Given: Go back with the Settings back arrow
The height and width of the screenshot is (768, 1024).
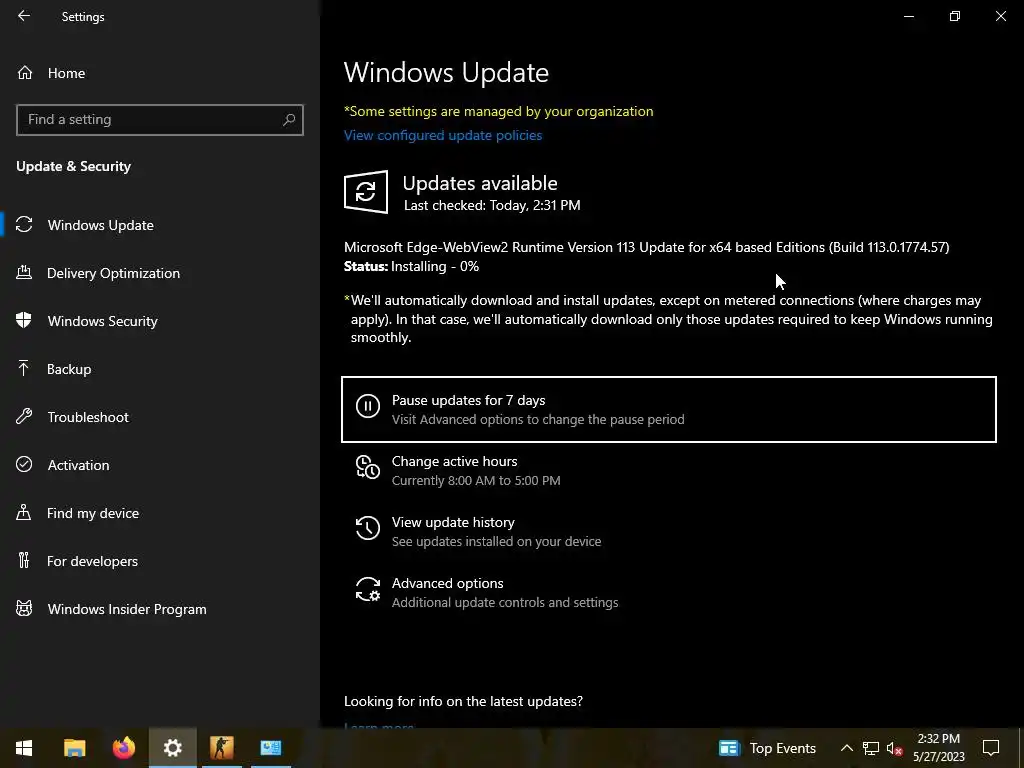Looking at the screenshot, I should click(x=24, y=16).
